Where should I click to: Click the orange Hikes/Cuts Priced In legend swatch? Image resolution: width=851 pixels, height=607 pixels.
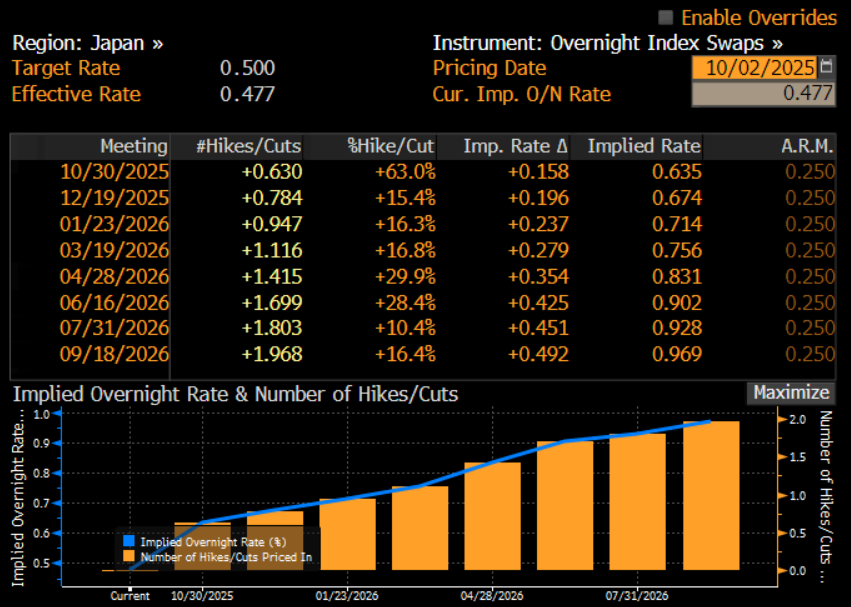(x=127, y=557)
